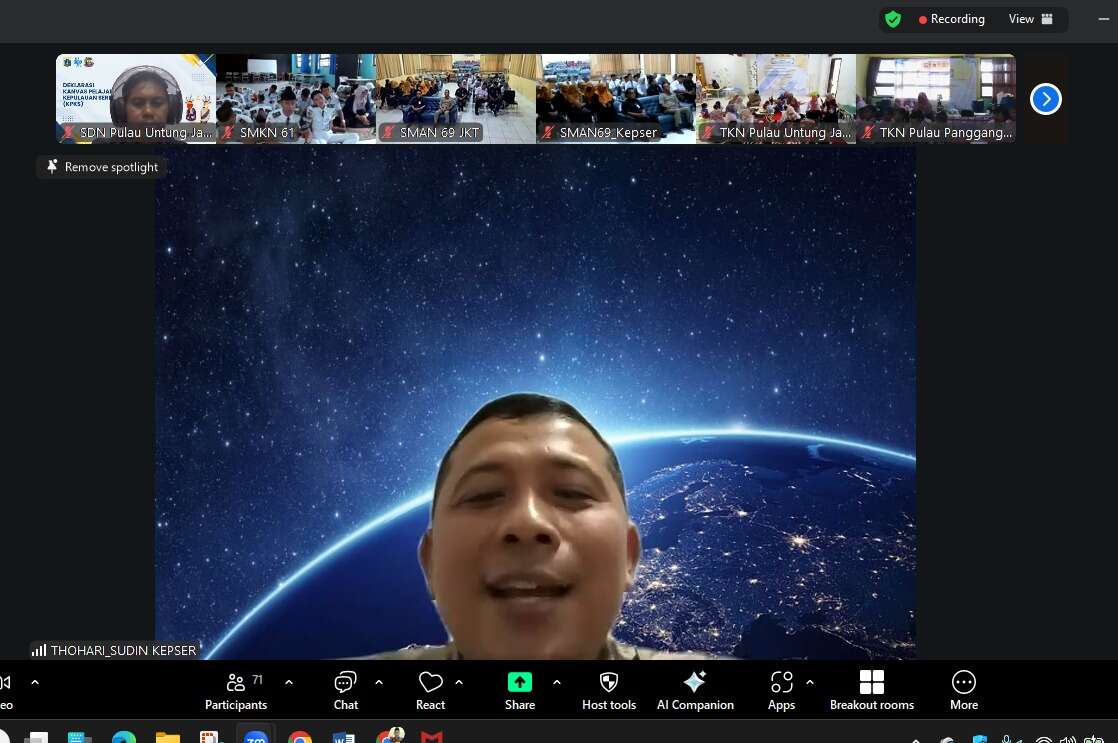
Task: Start screen sharing with Share button
Action: pyautogui.click(x=520, y=690)
